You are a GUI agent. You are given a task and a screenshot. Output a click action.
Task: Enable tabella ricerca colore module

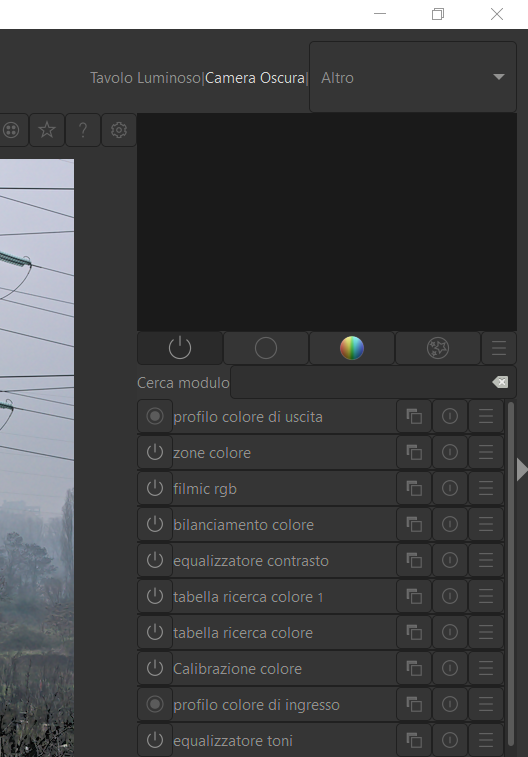click(x=155, y=632)
